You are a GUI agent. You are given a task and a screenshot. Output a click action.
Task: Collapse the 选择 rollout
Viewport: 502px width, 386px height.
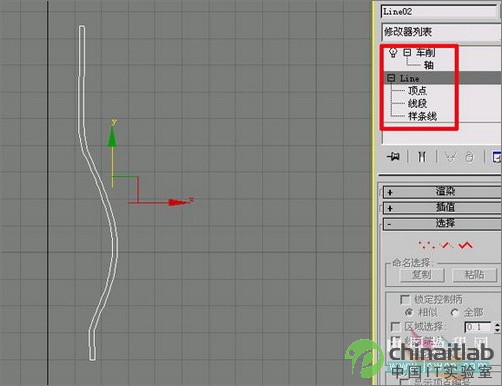click(x=442, y=223)
